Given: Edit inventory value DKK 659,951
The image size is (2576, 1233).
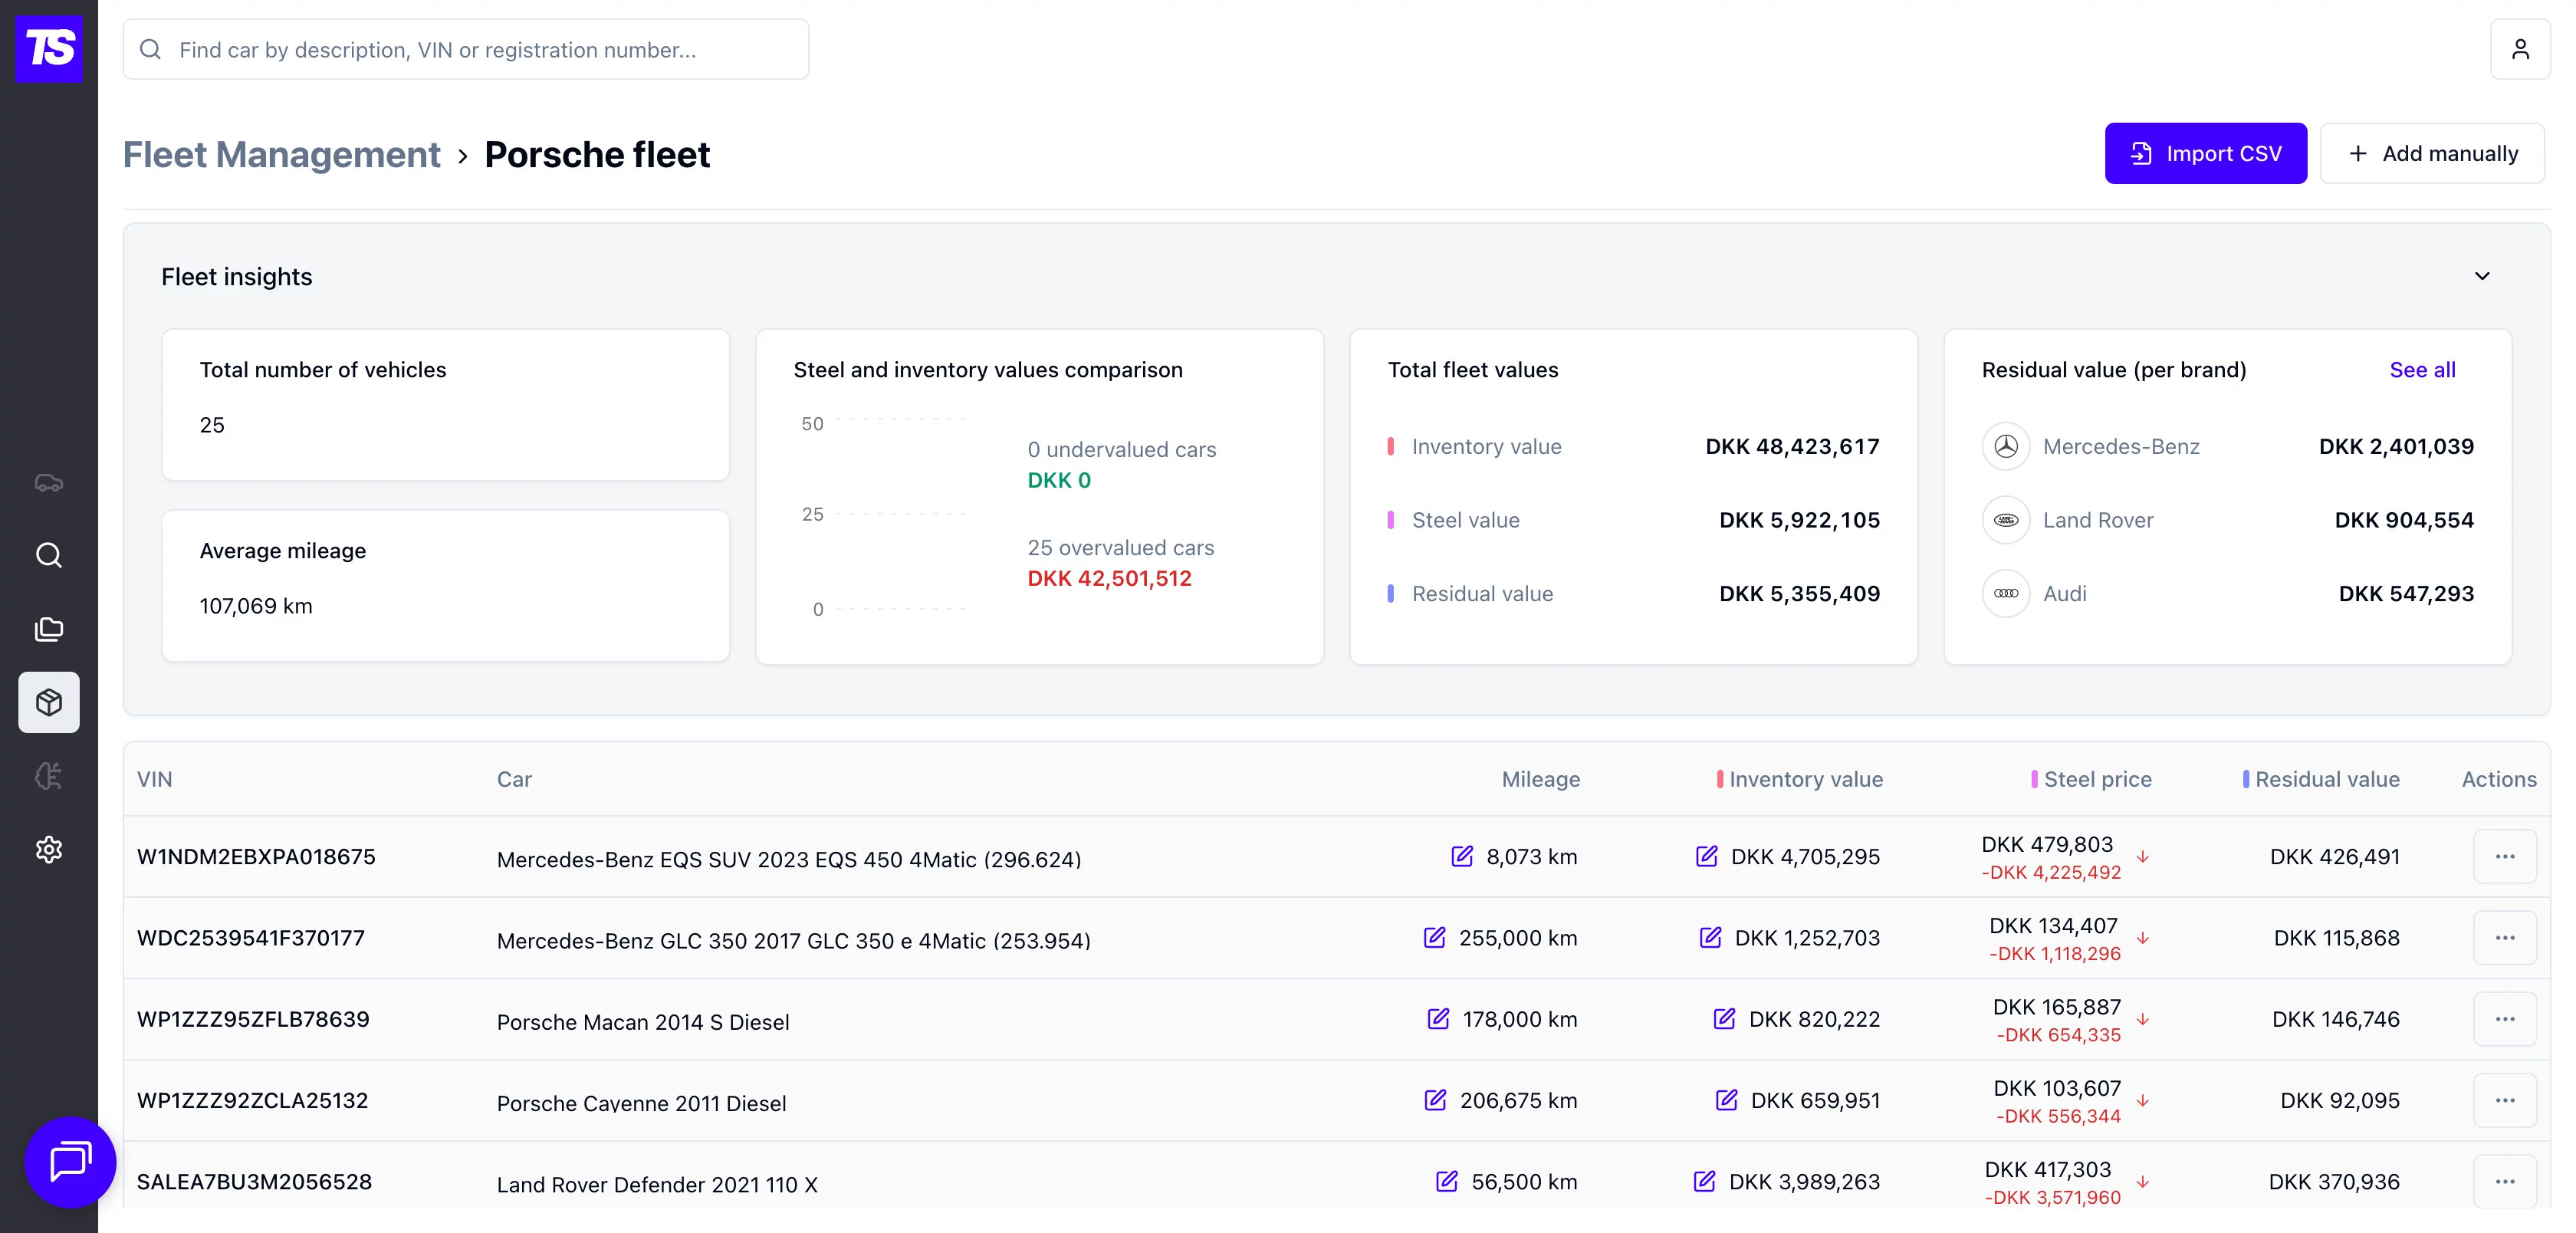Looking at the screenshot, I should [x=1727, y=1100].
